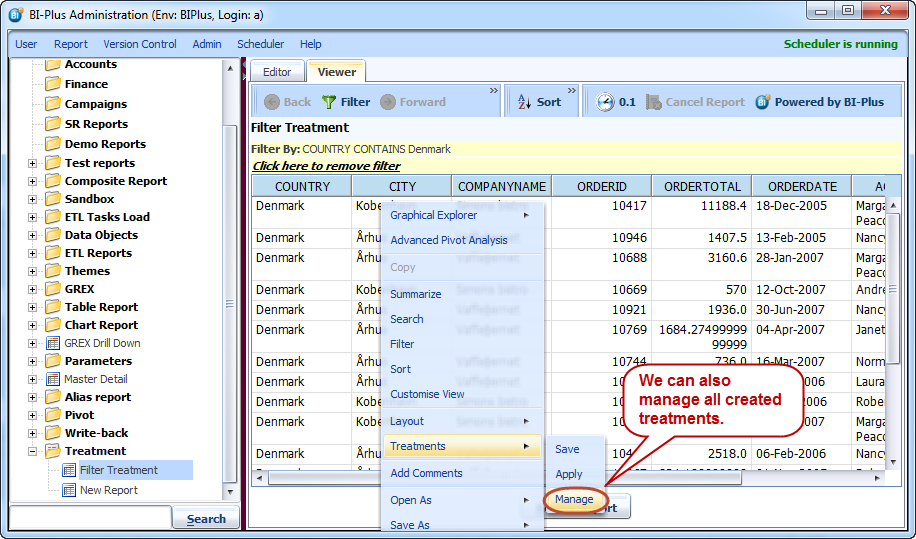Choose Manage from the Treatments submenu
Viewport: 916px width, 539px height.
574,499
